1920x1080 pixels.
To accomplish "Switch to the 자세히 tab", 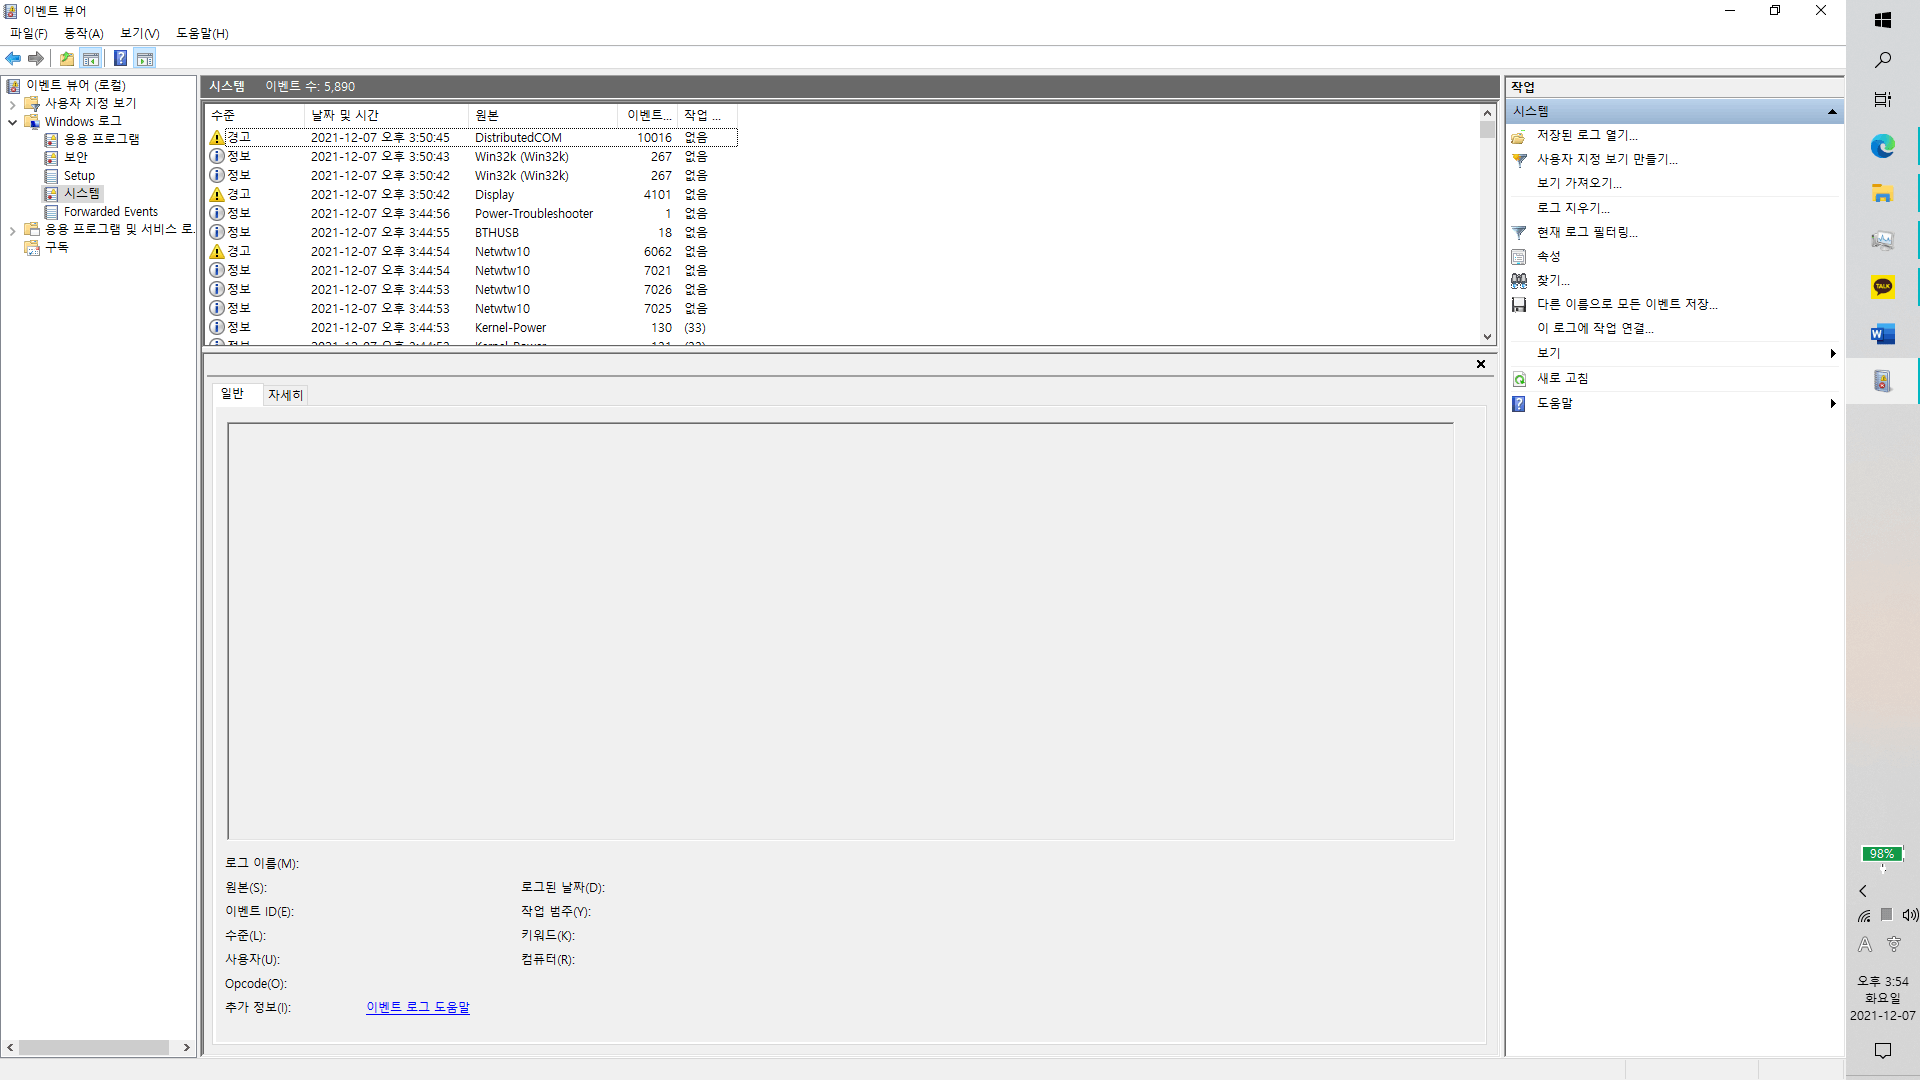I will point(285,395).
